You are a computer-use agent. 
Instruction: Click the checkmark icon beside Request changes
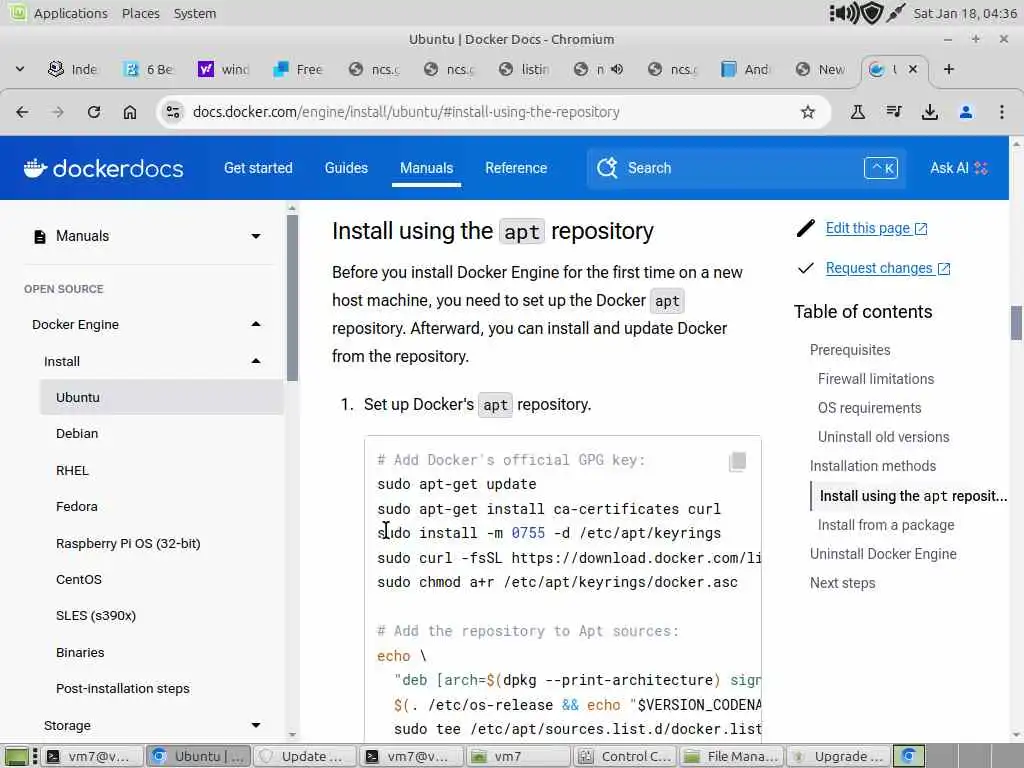click(806, 268)
